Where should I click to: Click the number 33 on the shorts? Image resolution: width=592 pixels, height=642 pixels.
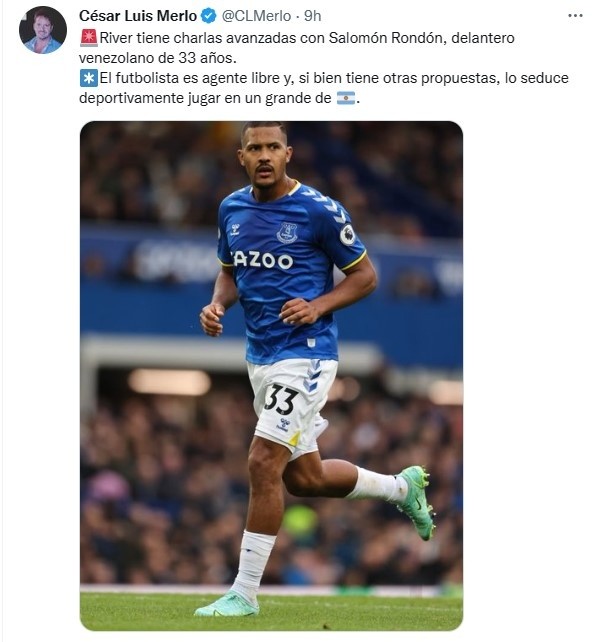281,399
